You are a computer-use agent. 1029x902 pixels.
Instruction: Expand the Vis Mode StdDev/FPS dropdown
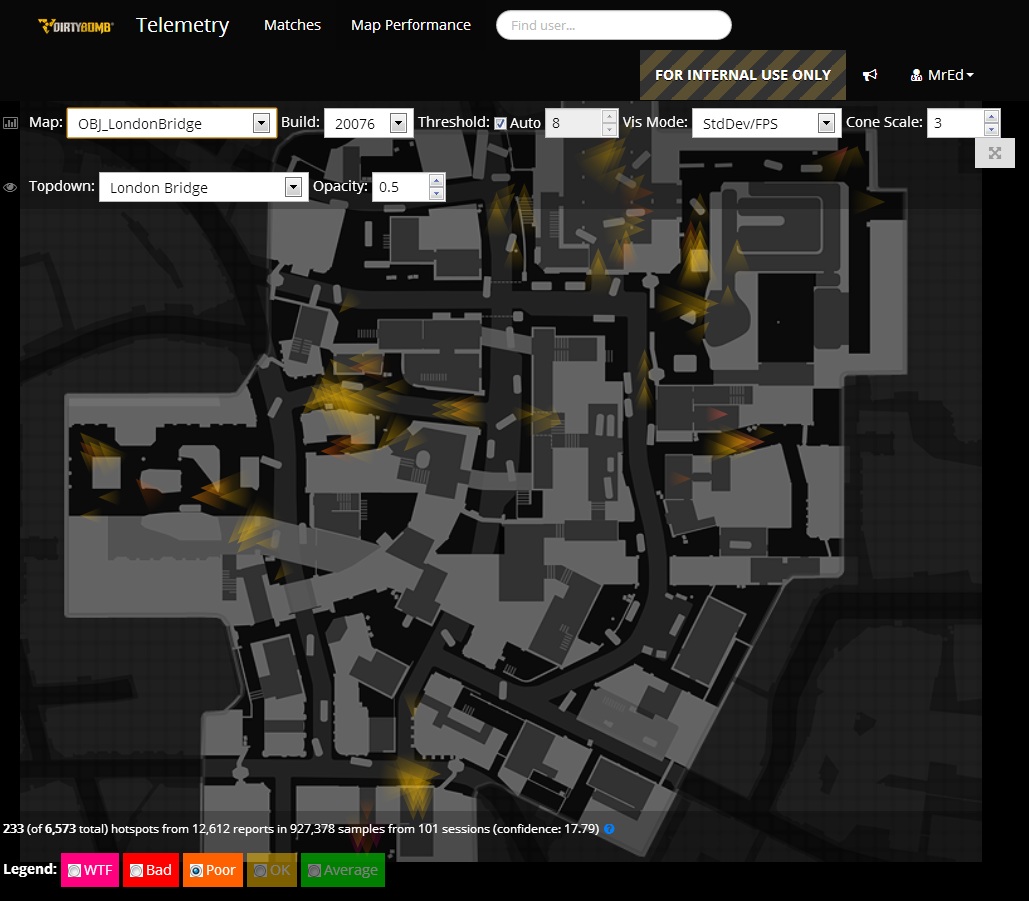pos(765,123)
